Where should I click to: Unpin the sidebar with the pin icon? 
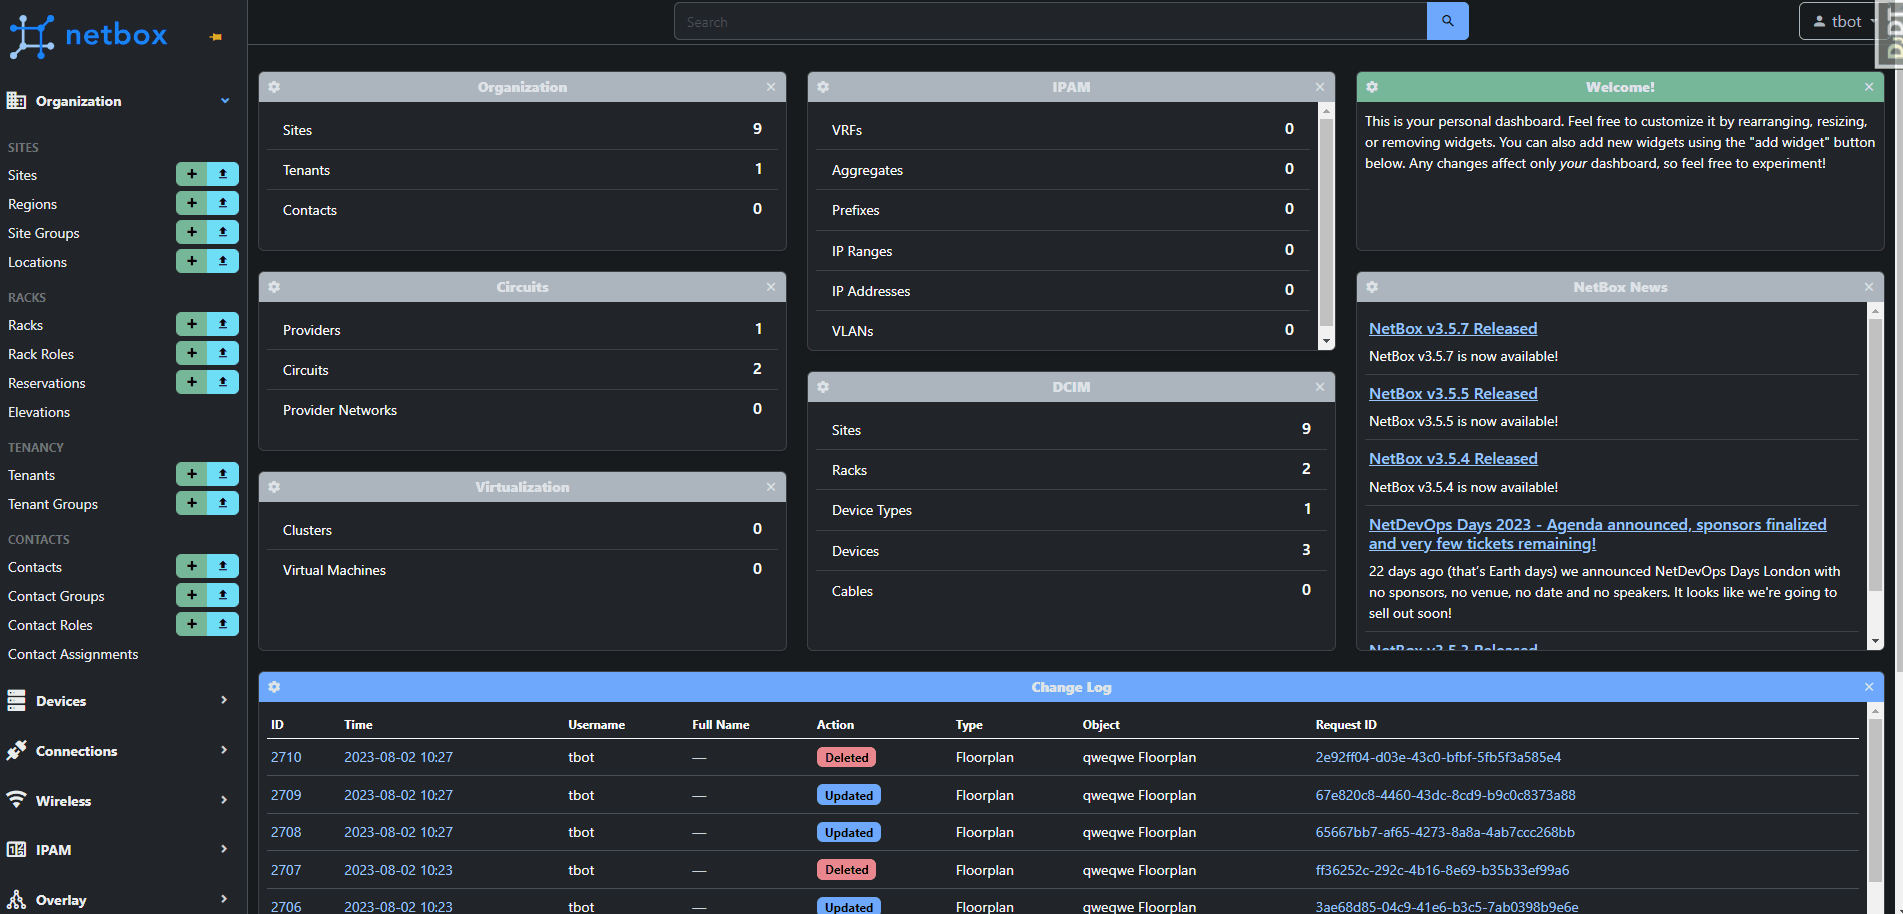[215, 37]
